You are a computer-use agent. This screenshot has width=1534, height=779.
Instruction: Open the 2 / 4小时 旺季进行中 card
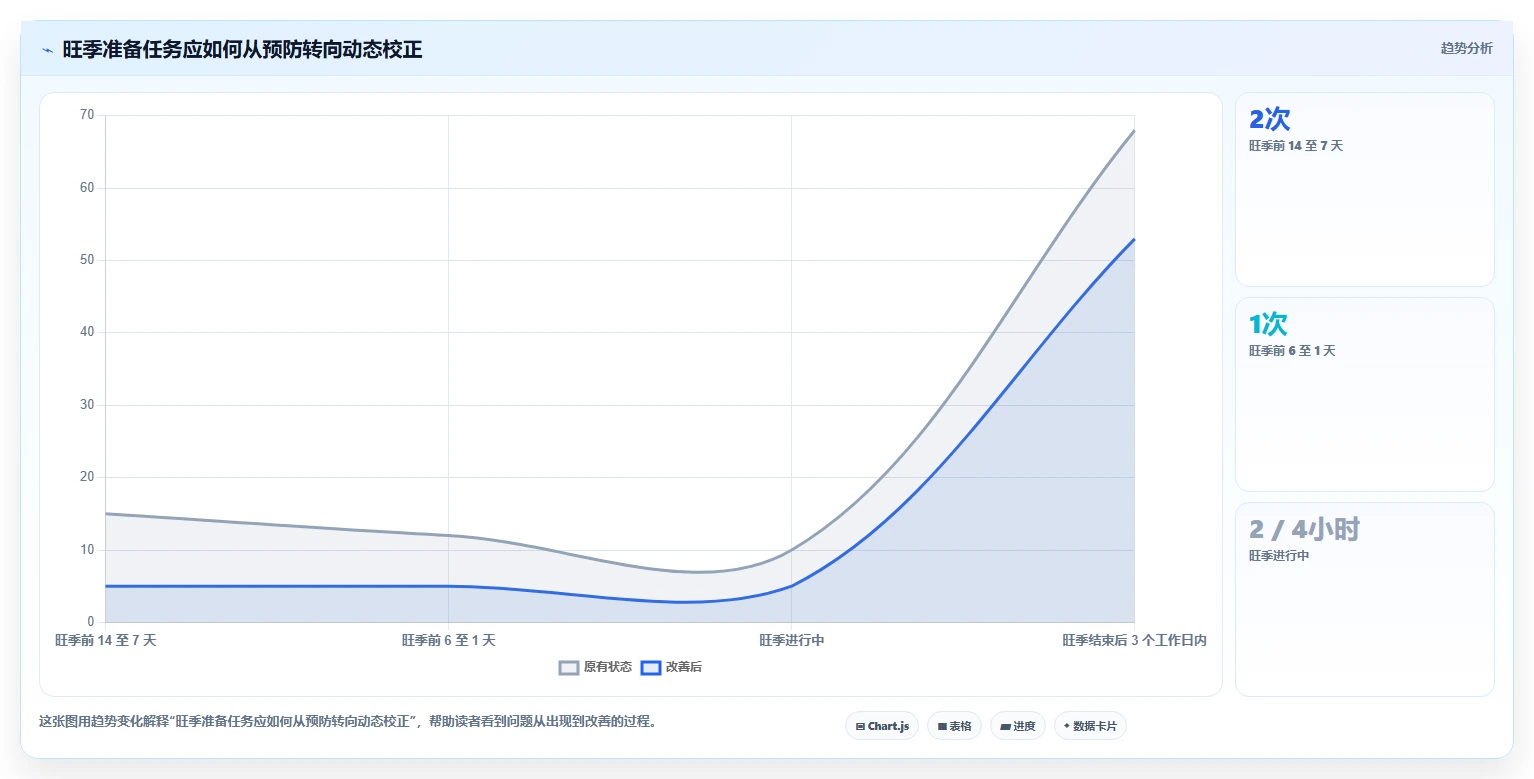[x=1365, y=599]
